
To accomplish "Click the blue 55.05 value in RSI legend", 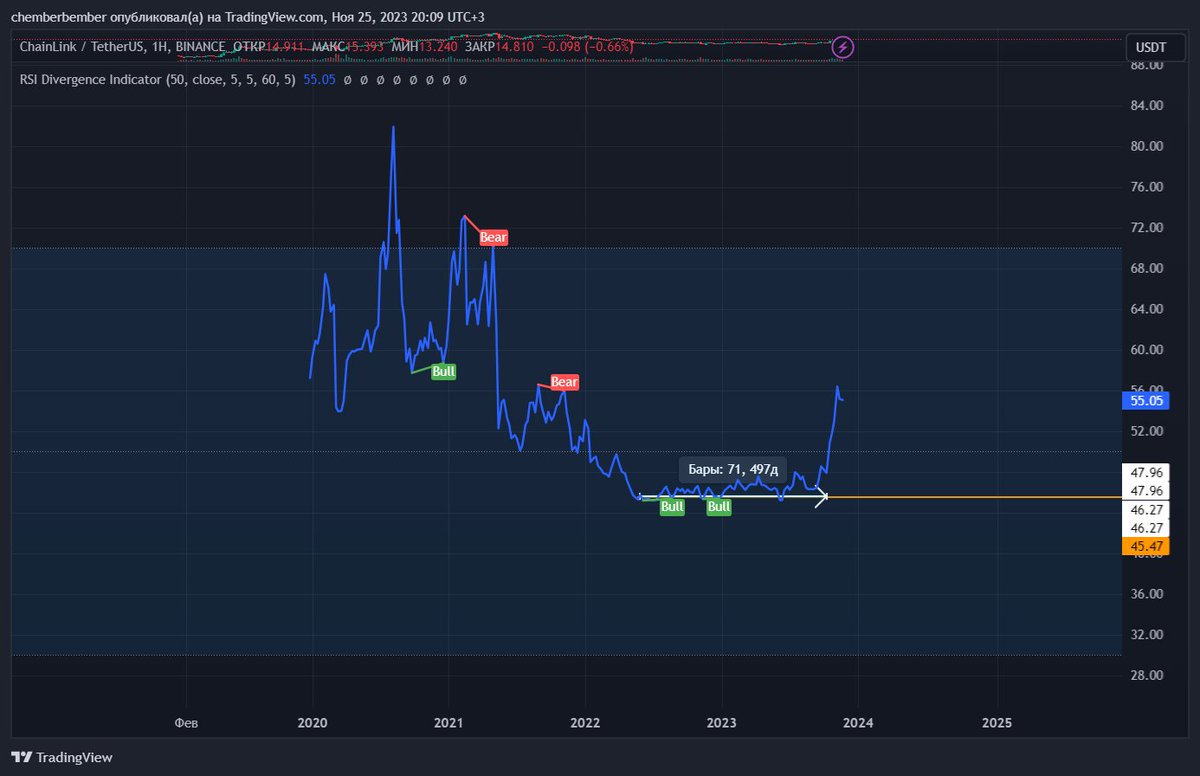I will [319, 78].
